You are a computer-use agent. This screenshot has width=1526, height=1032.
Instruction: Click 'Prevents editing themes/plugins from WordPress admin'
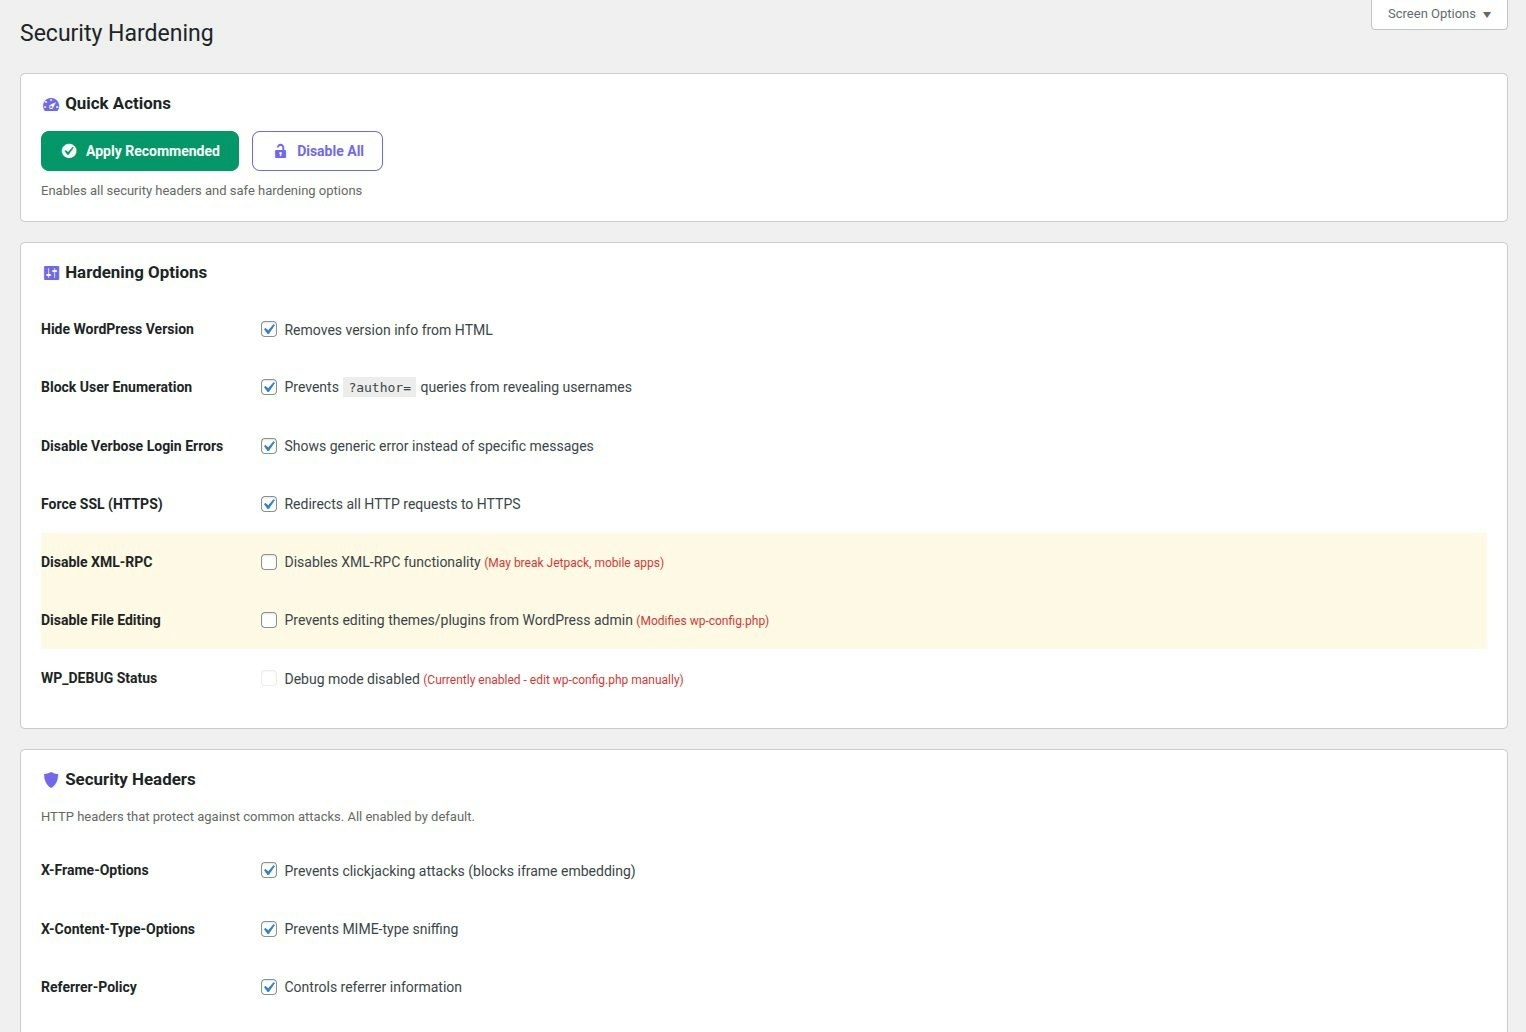(458, 620)
